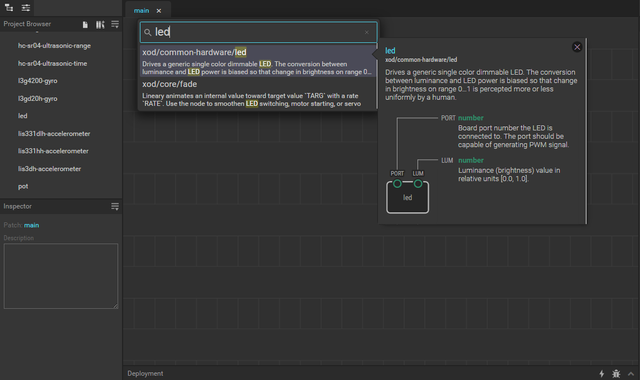
Task: Close the main tab
Action: pyautogui.click(x=159, y=11)
